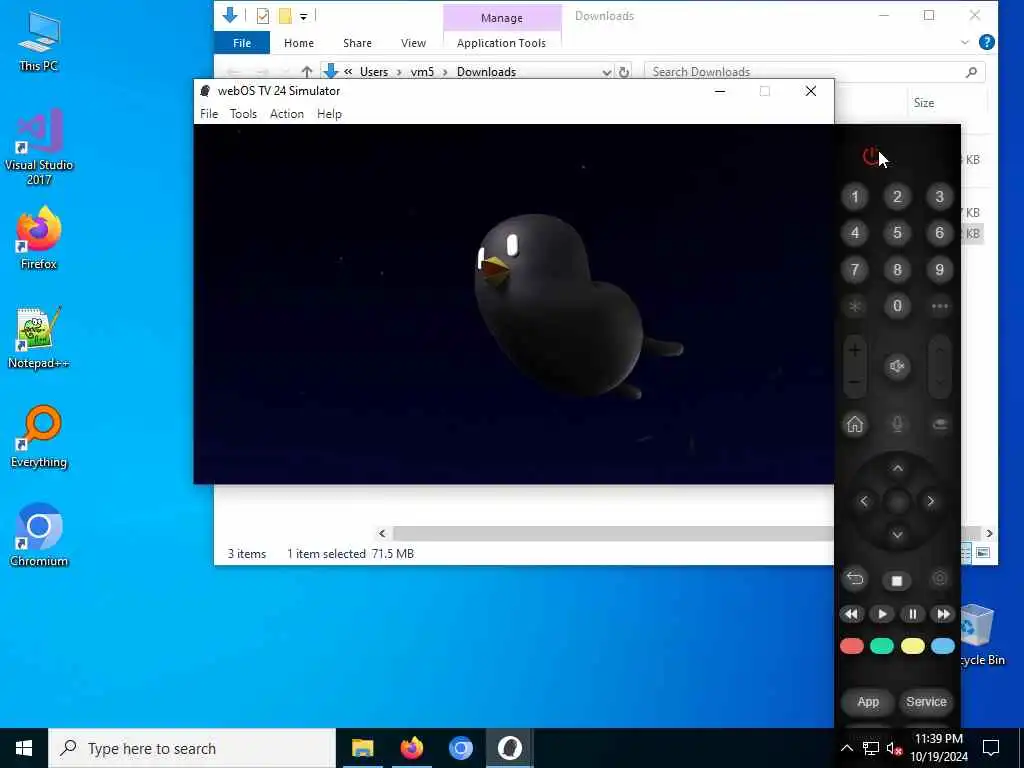Image resolution: width=1024 pixels, height=768 pixels.
Task: Click the Play button on remote
Action: (x=882, y=614)
